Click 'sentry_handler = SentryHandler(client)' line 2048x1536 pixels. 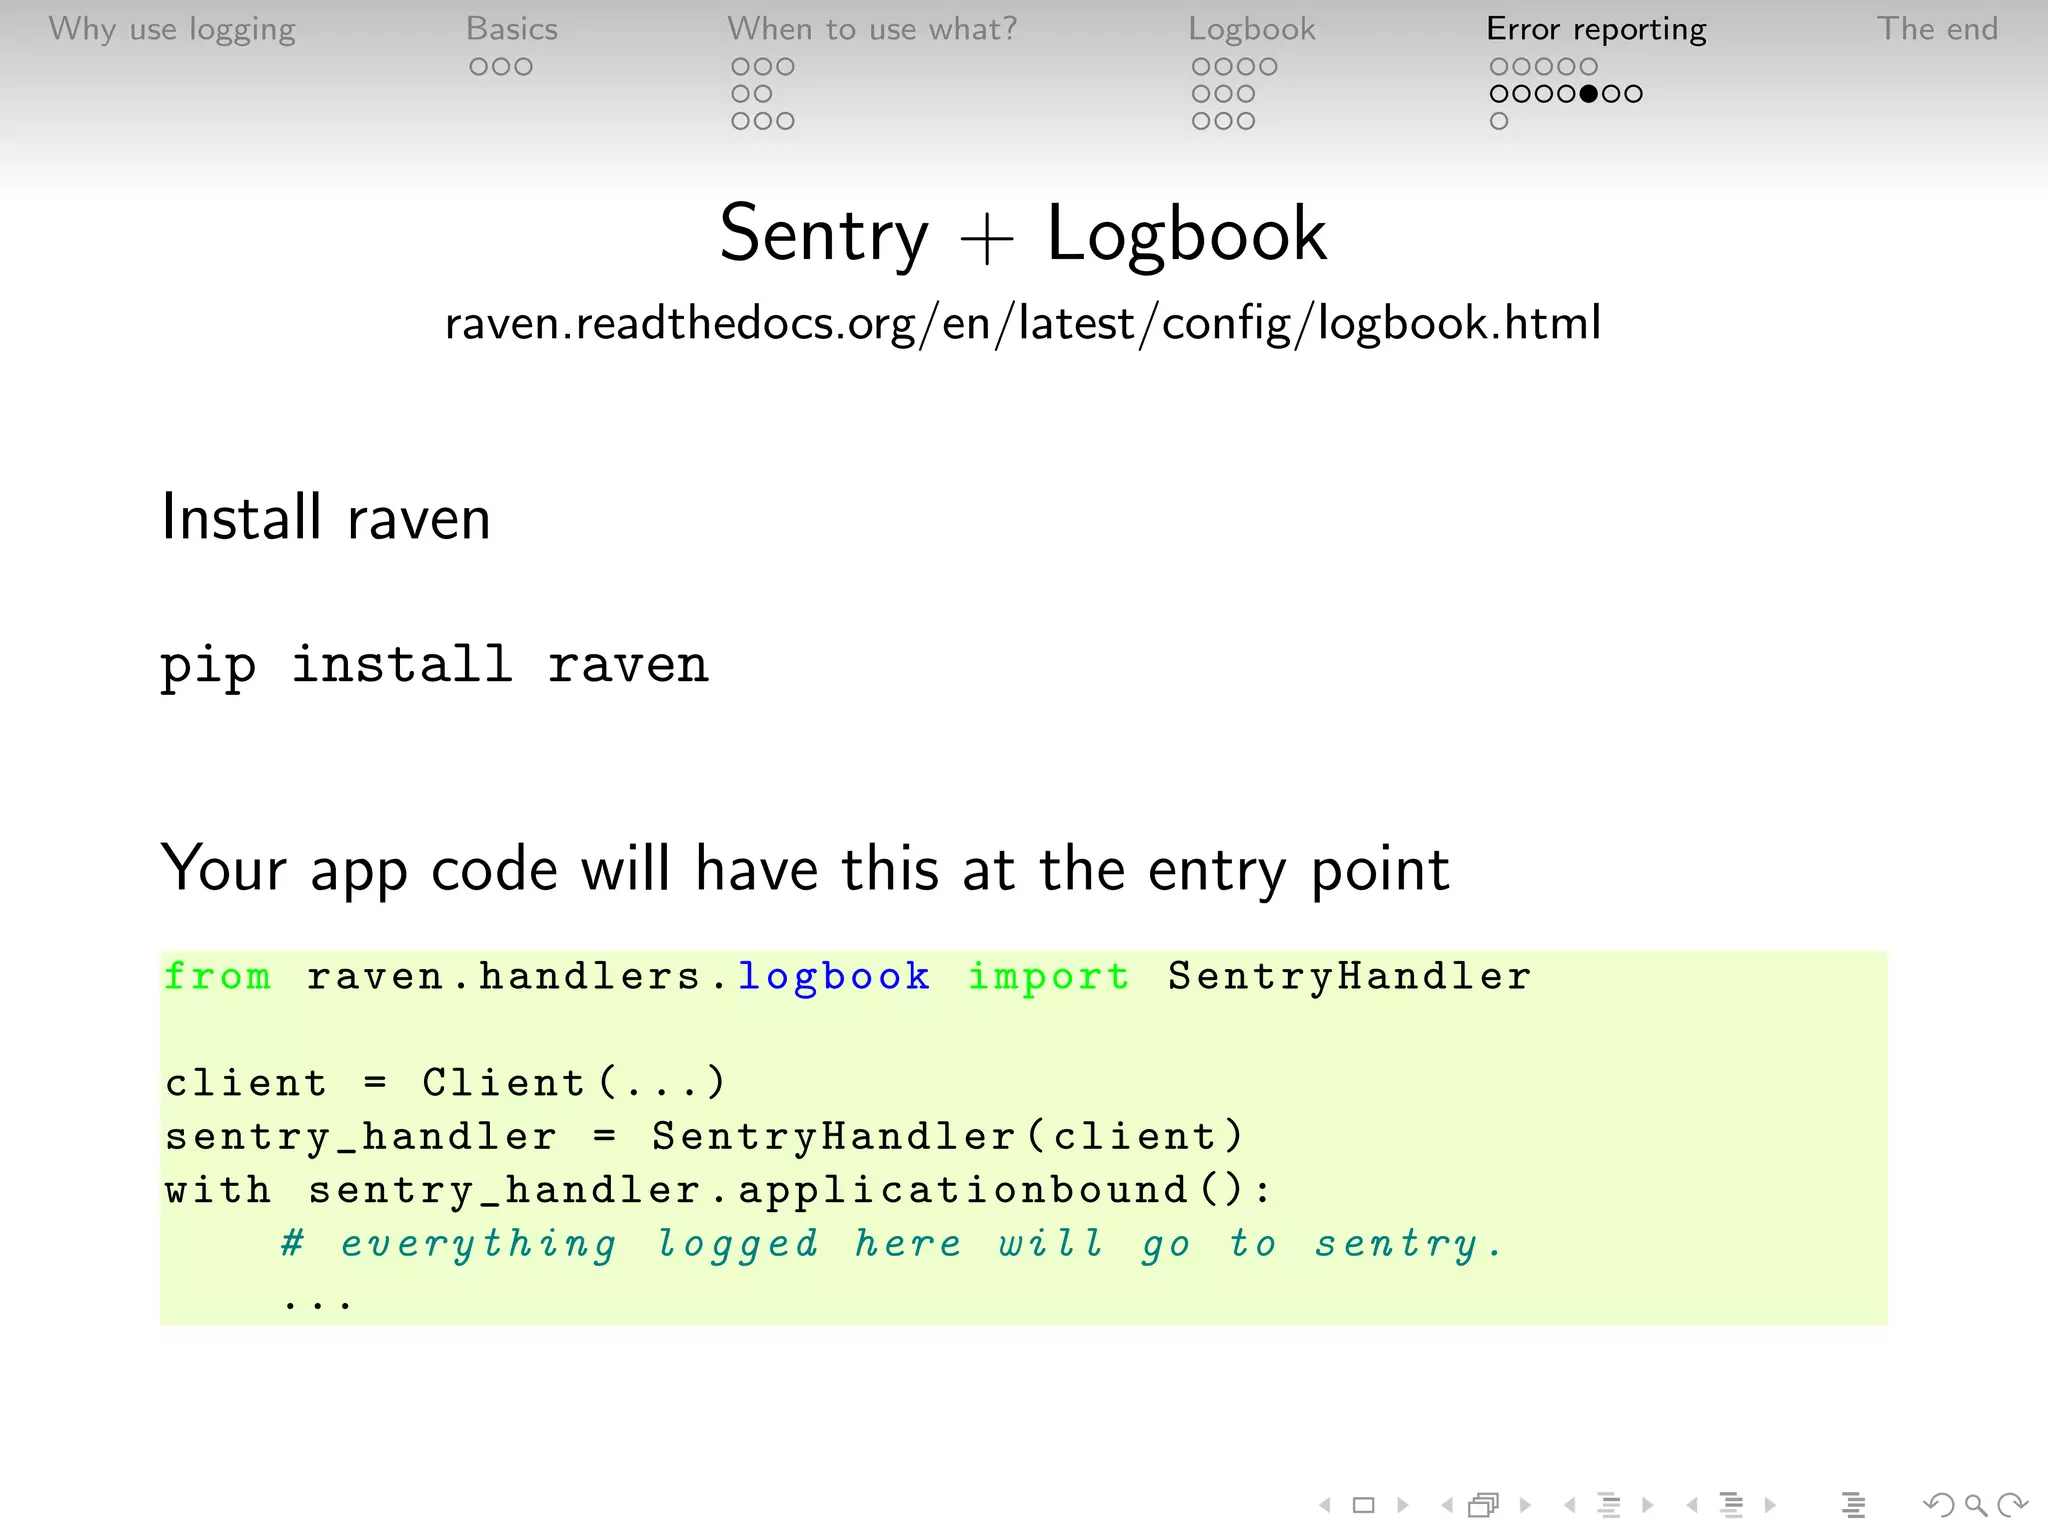coord(704,1137)
